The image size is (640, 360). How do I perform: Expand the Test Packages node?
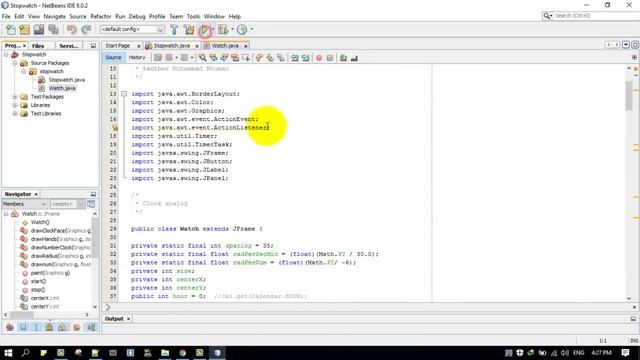pos(15,97)
